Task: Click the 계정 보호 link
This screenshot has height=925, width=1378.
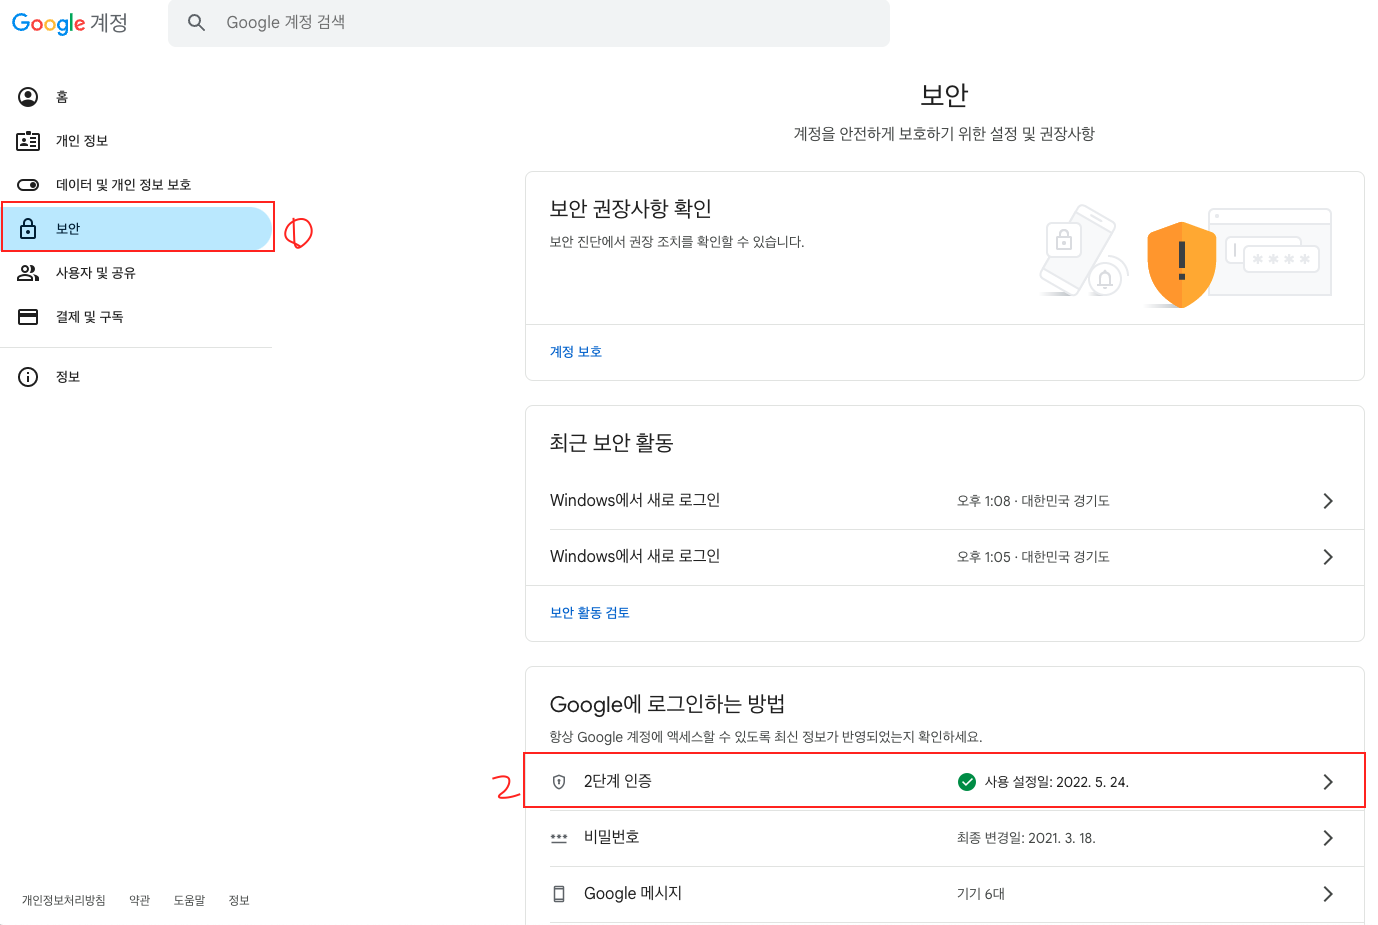Action: point(576,352)
